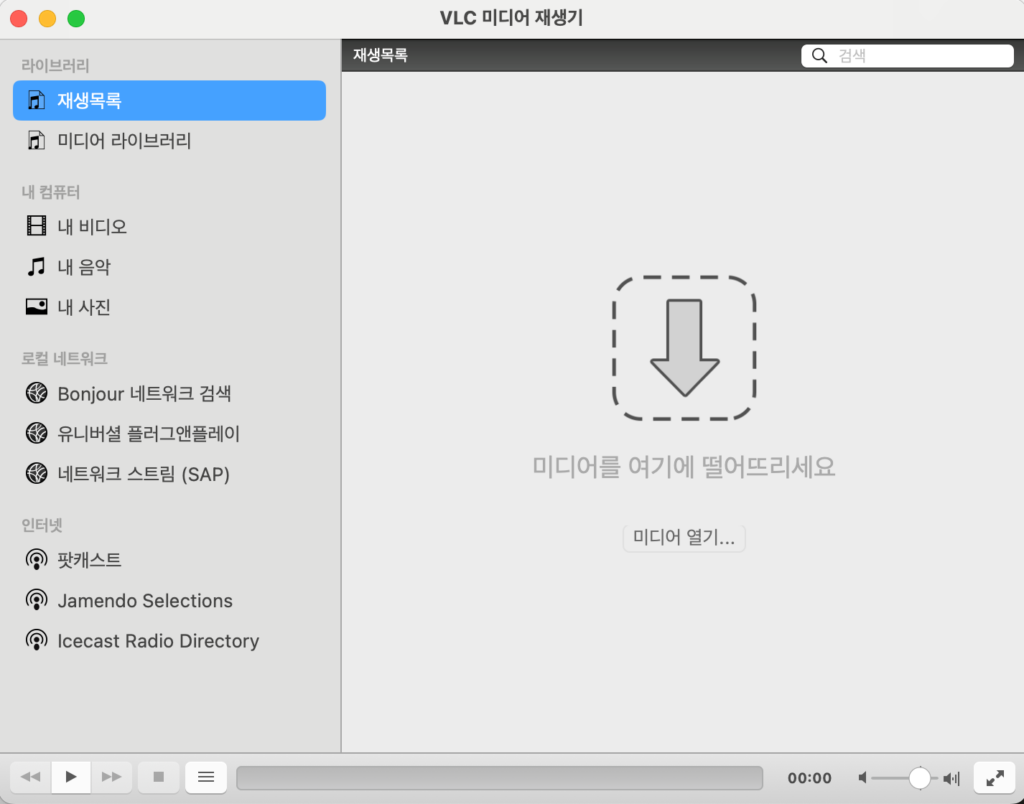Click the globe icon beside Bonjour 네트워크 검색
This screenshot has height=804, width=1024.
click(x=37, y=393)
